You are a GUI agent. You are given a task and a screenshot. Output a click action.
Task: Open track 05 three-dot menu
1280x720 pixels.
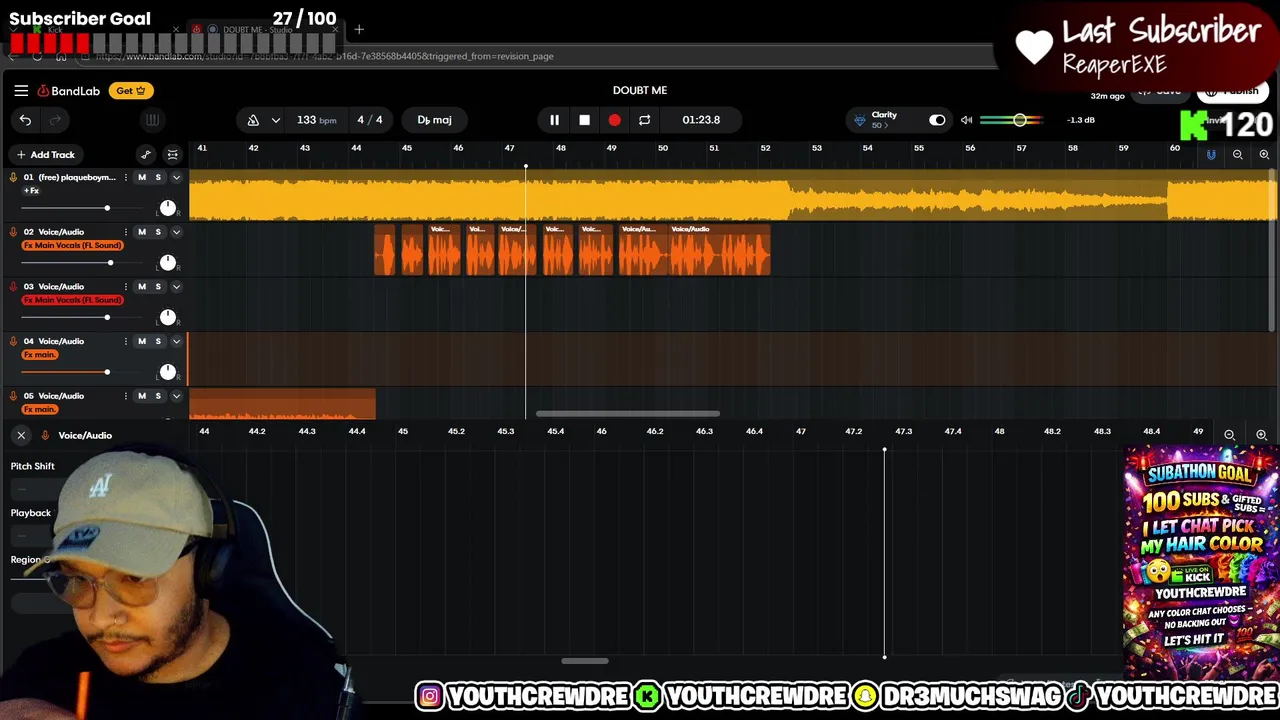coord(126,396)
